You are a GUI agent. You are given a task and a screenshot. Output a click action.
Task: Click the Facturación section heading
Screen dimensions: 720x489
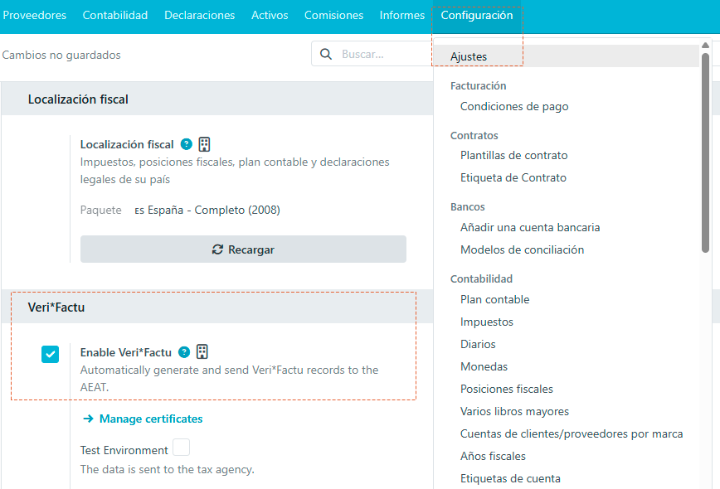click(x=478, y=86)
